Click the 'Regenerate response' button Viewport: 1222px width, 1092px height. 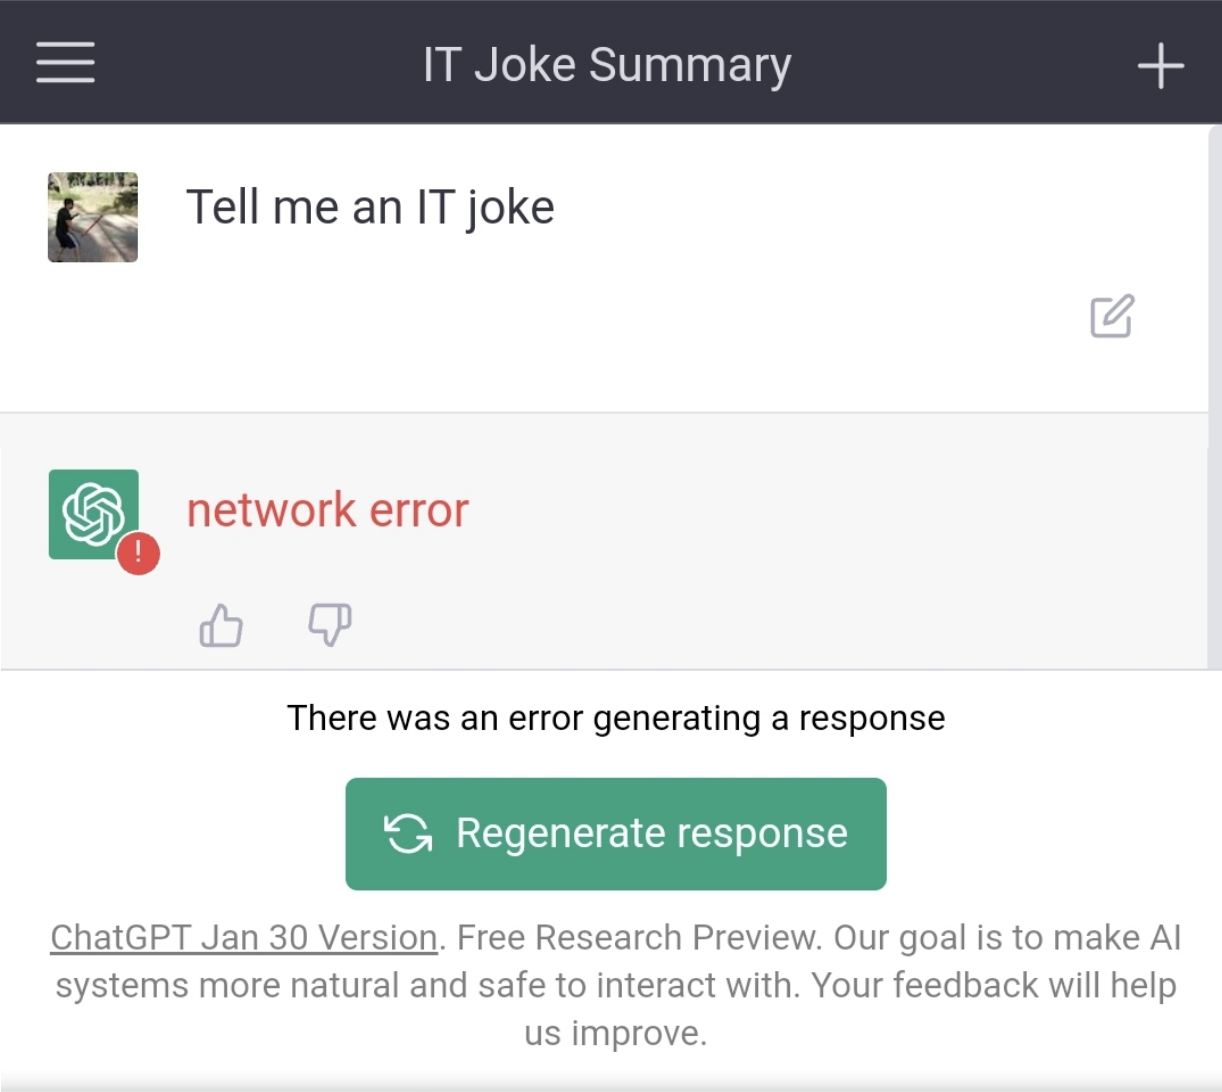click(x=616, y=834)
